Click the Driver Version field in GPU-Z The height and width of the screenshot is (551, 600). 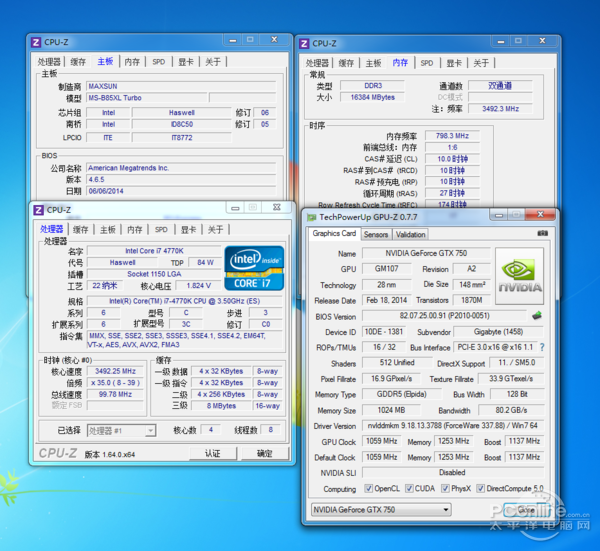tap(453, 425)
